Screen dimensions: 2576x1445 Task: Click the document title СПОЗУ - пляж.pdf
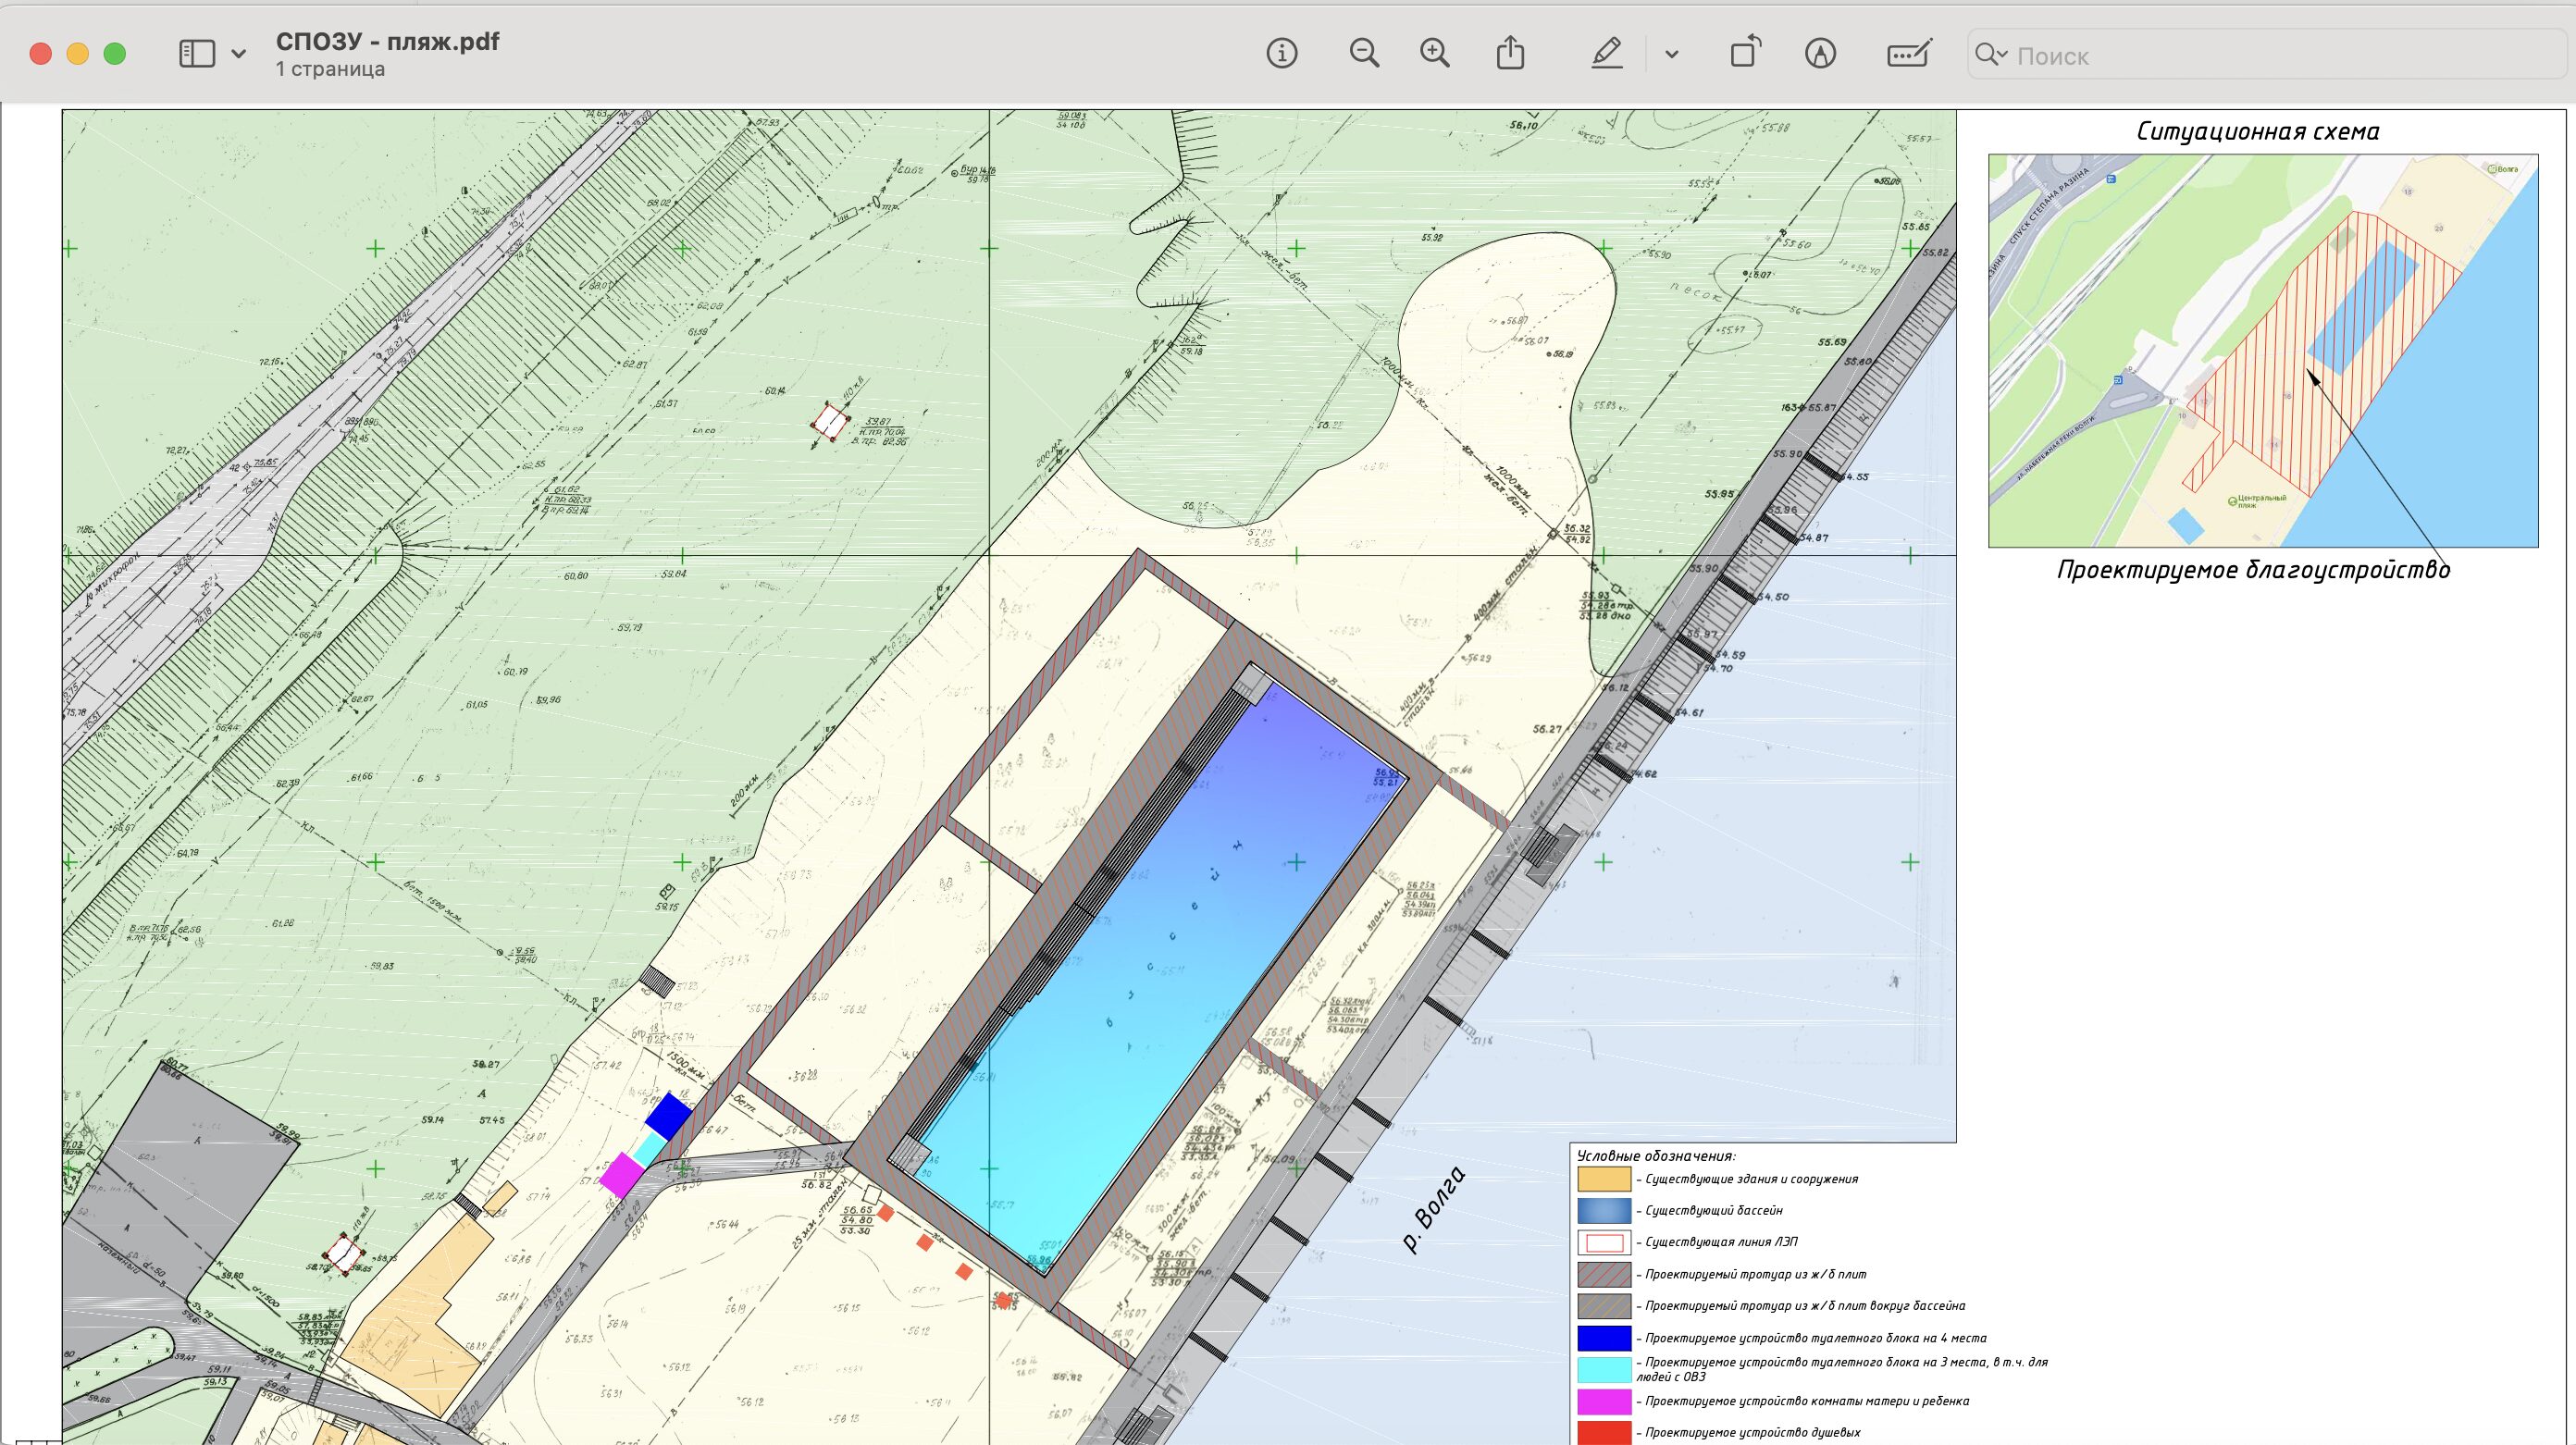(x=387, y=42)
